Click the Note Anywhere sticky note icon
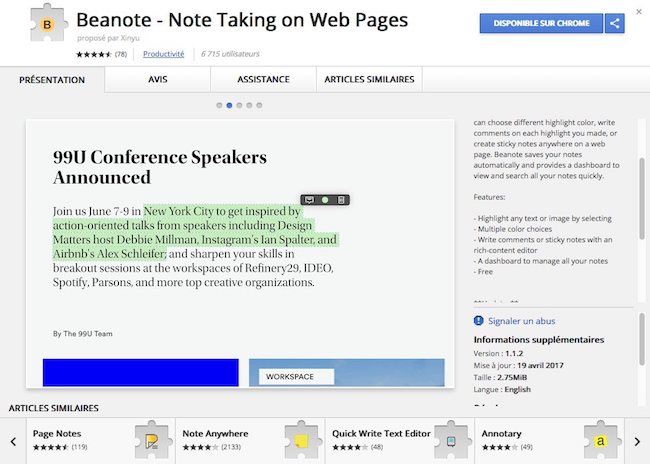Image resolution: width=650 pixels, height=464 pixels. tap(300, 440)
